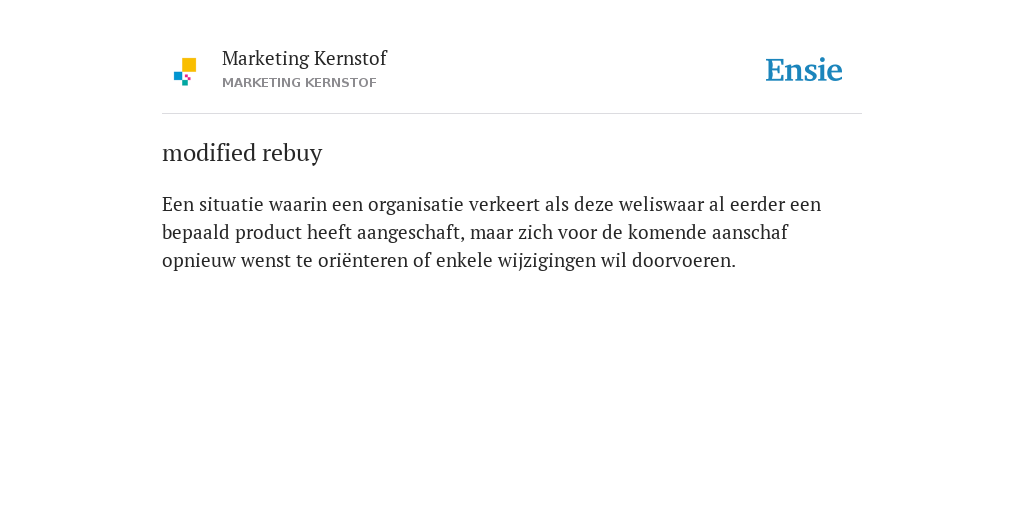Image resolution: width=1024 pixels, height=512 pixels.
Task: Click the first line of the definition
Action: pyautogui.click(x=491, y=205)
